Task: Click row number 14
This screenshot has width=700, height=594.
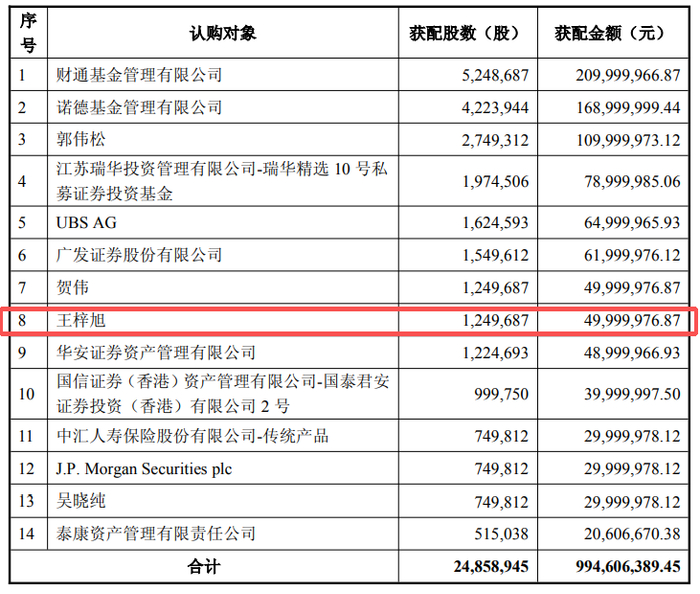Action: coord(26,534)
